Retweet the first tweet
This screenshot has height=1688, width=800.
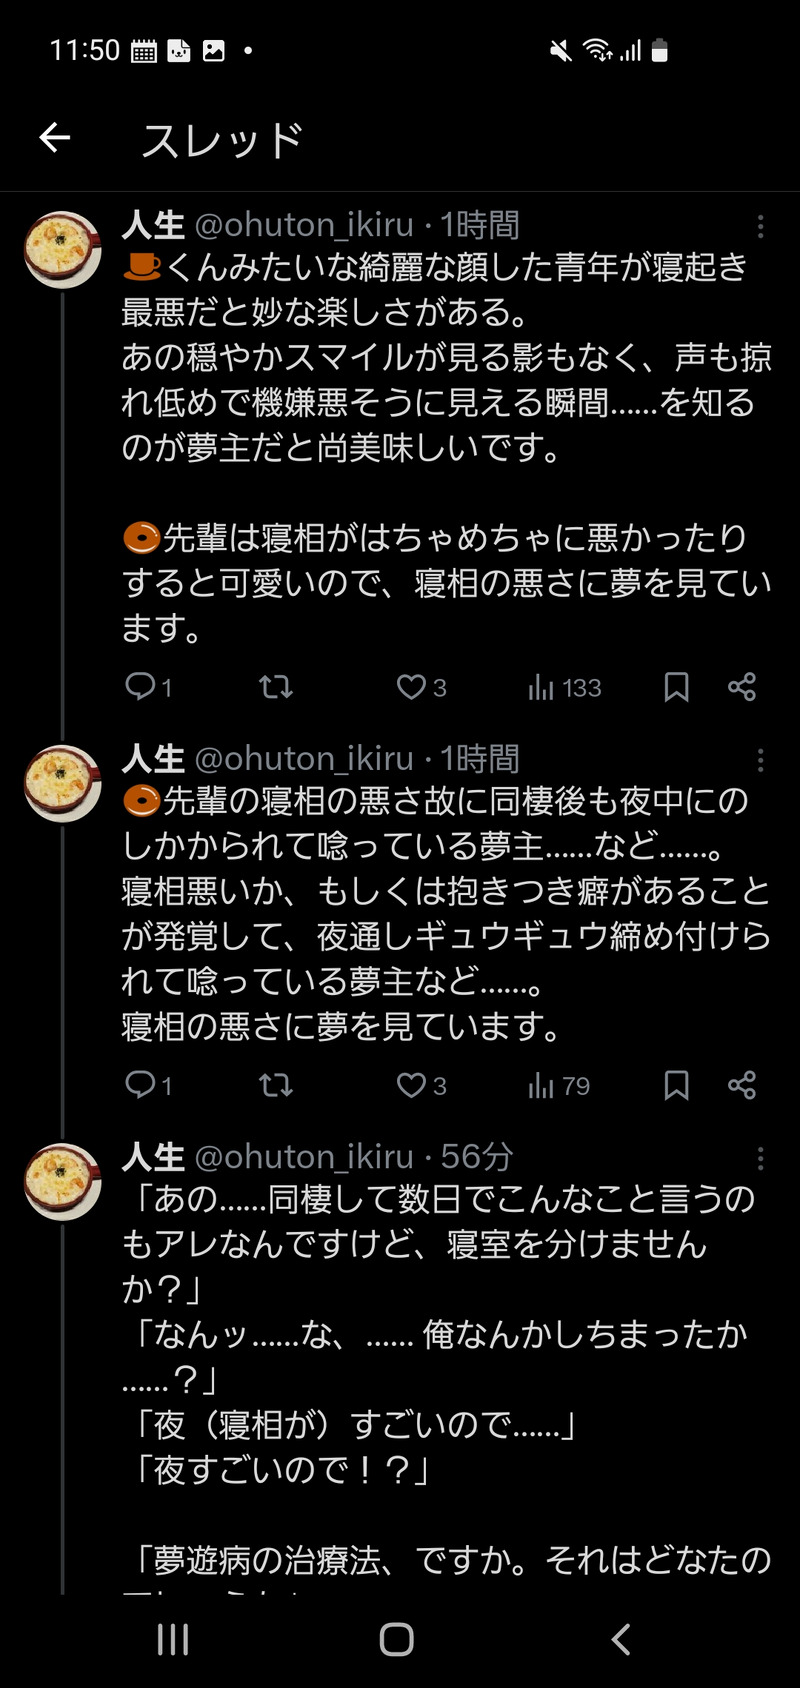(276, 687)
